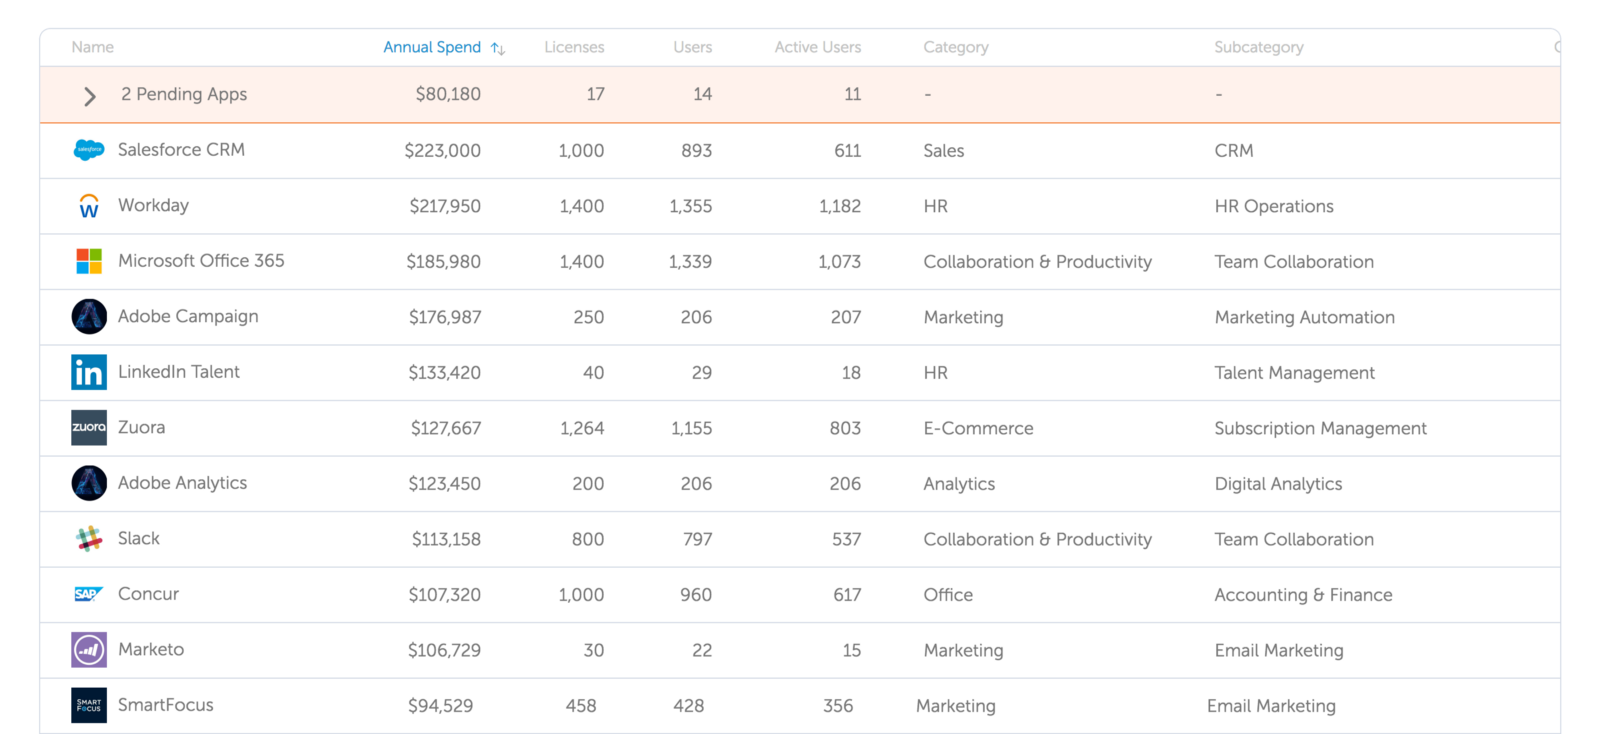Click the LinkedIn Talent logo icon

point(89,372)
